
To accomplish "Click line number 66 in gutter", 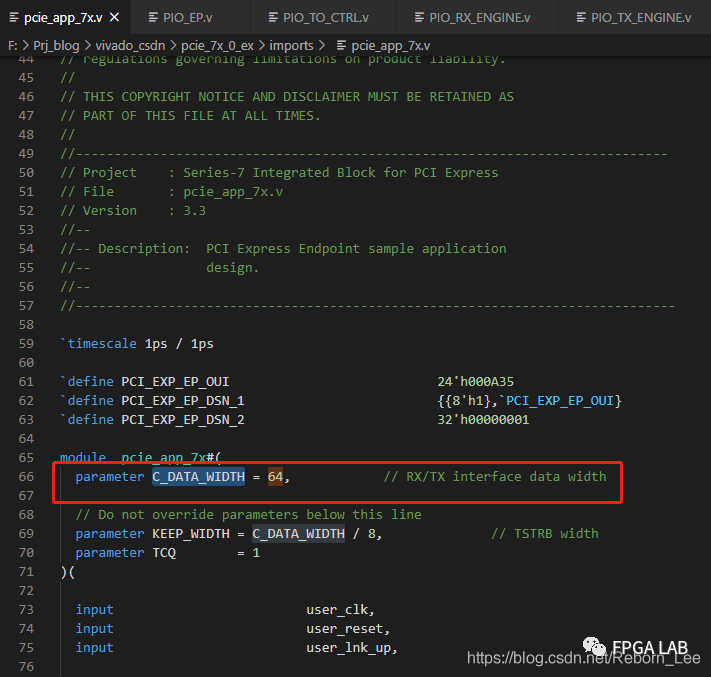I will [26, 477].
